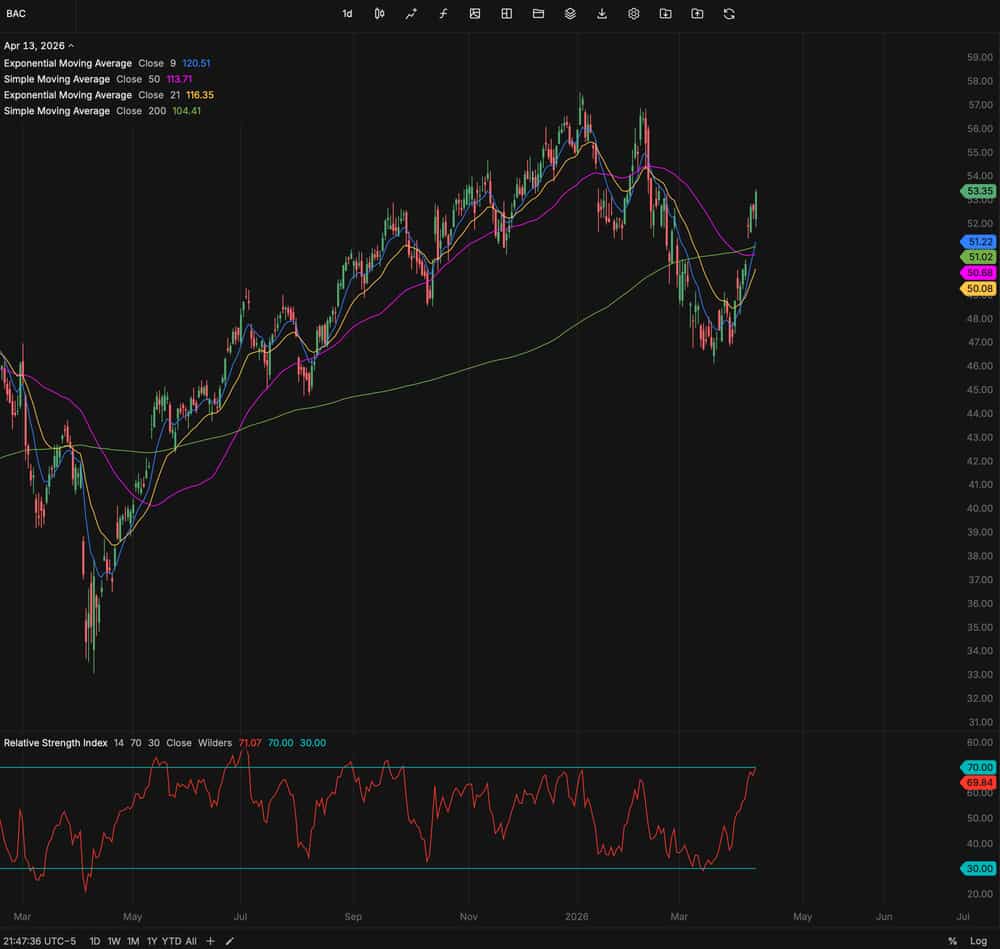
Task: Click the red RSI 69.84 tag
Action: tap(978, 783)
